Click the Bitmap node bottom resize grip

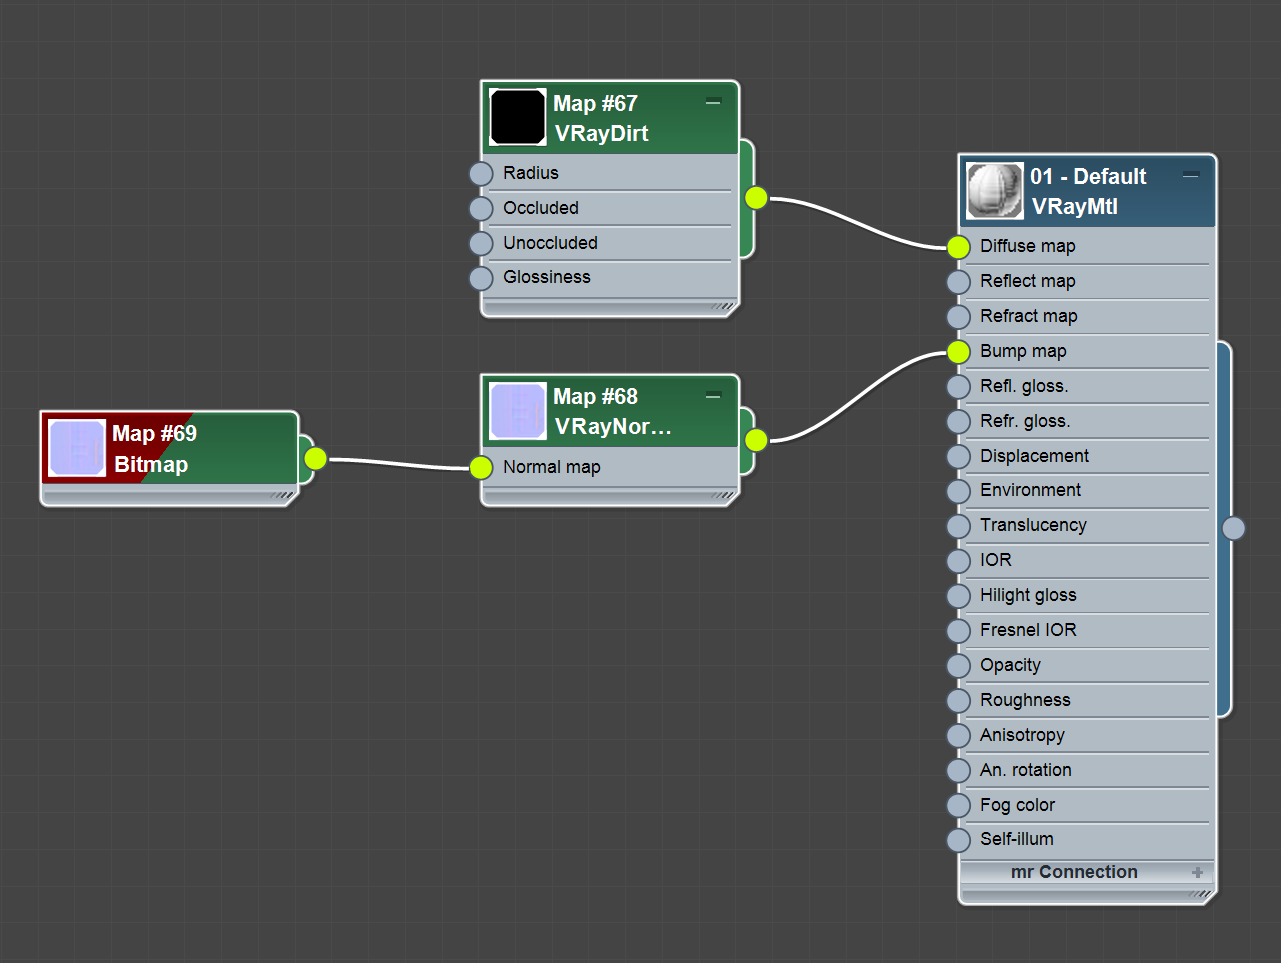click(x=283, y=495)
